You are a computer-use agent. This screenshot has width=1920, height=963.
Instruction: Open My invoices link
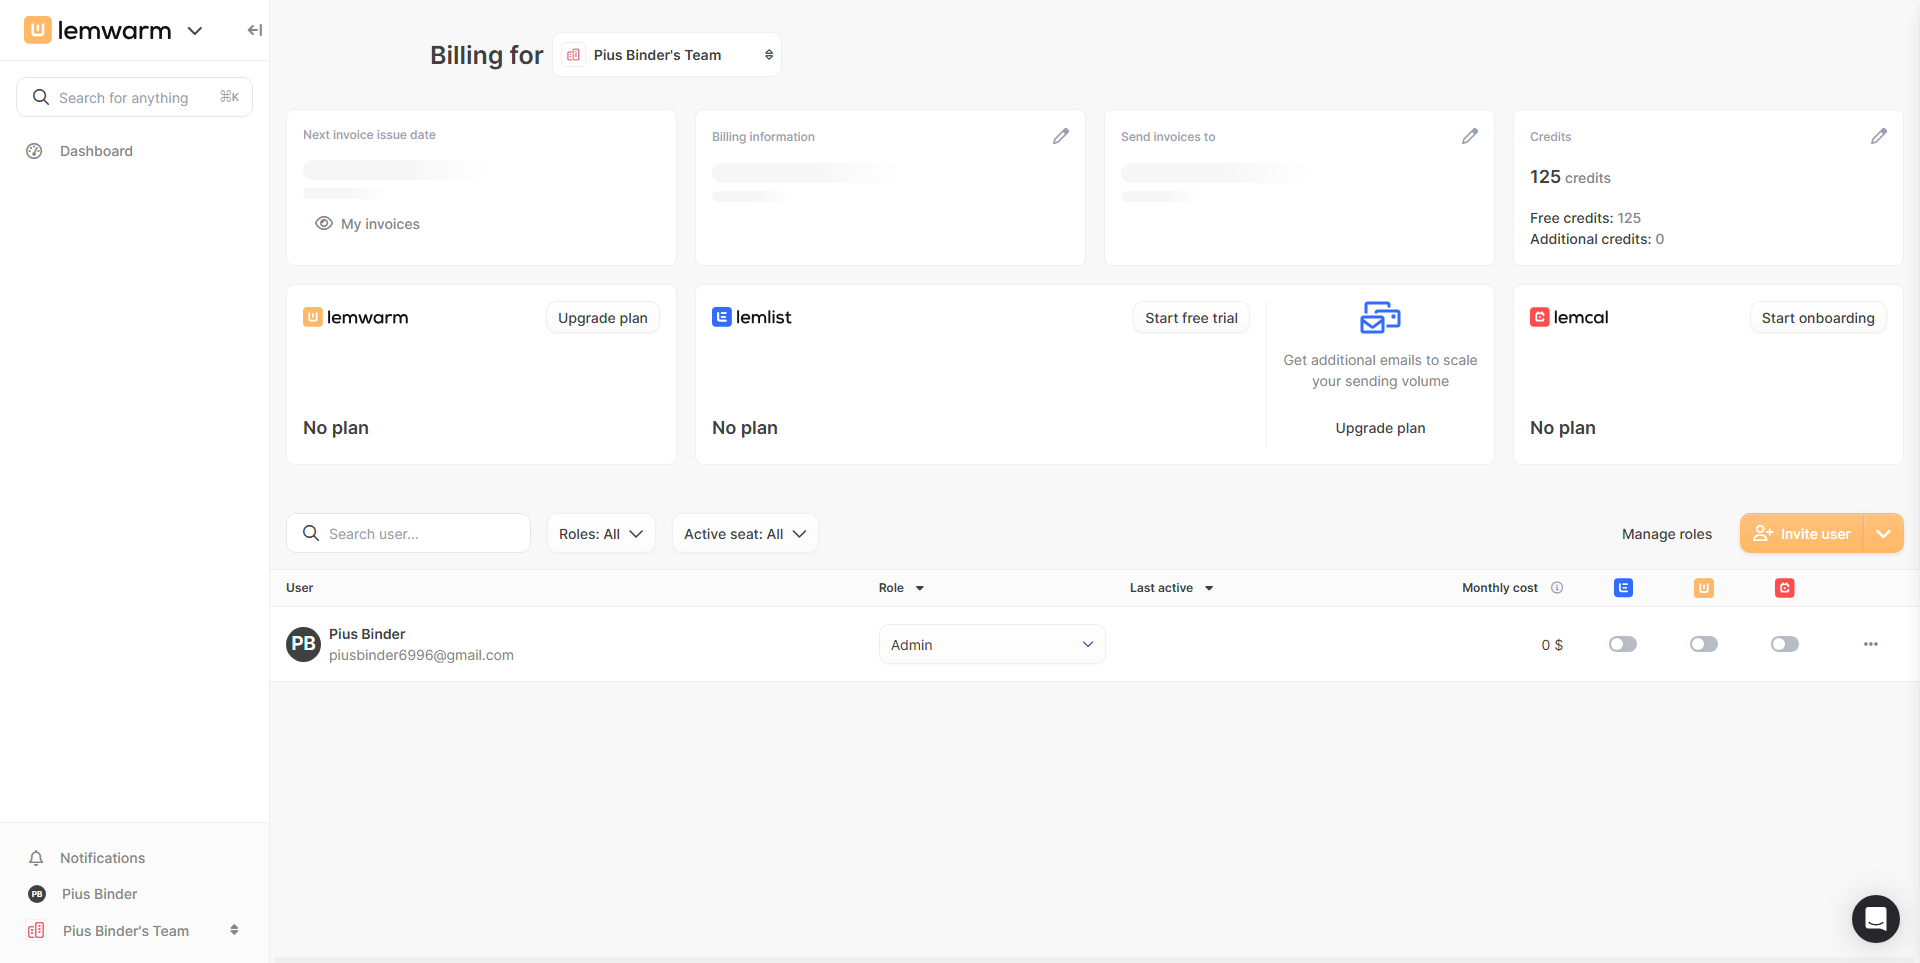[x=380, y=224]
